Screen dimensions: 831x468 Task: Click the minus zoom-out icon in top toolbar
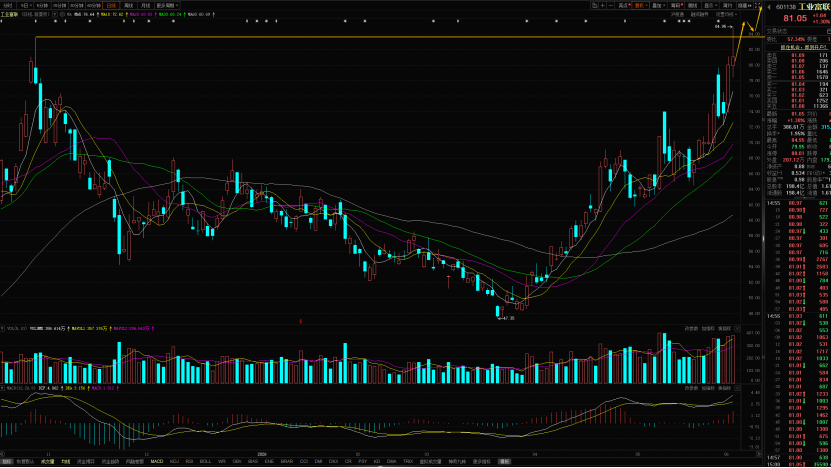click(x=611, y=5)
